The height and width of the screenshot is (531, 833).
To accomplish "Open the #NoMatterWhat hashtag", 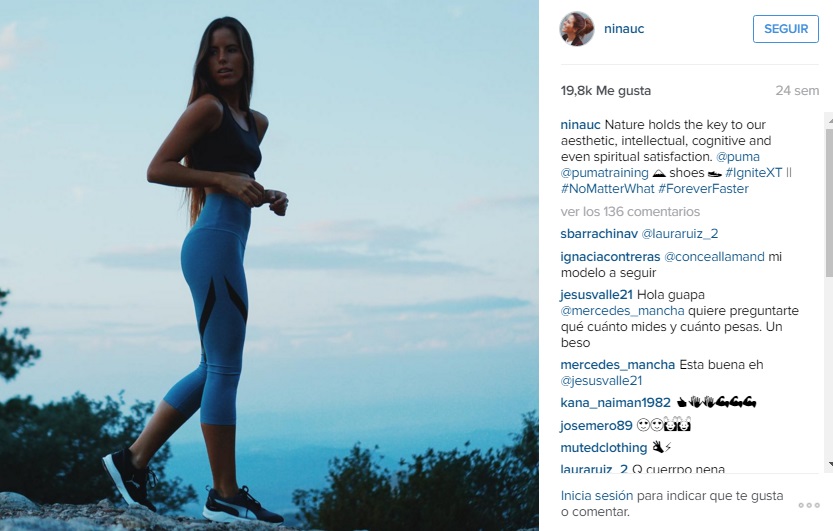I will point(608,189).
